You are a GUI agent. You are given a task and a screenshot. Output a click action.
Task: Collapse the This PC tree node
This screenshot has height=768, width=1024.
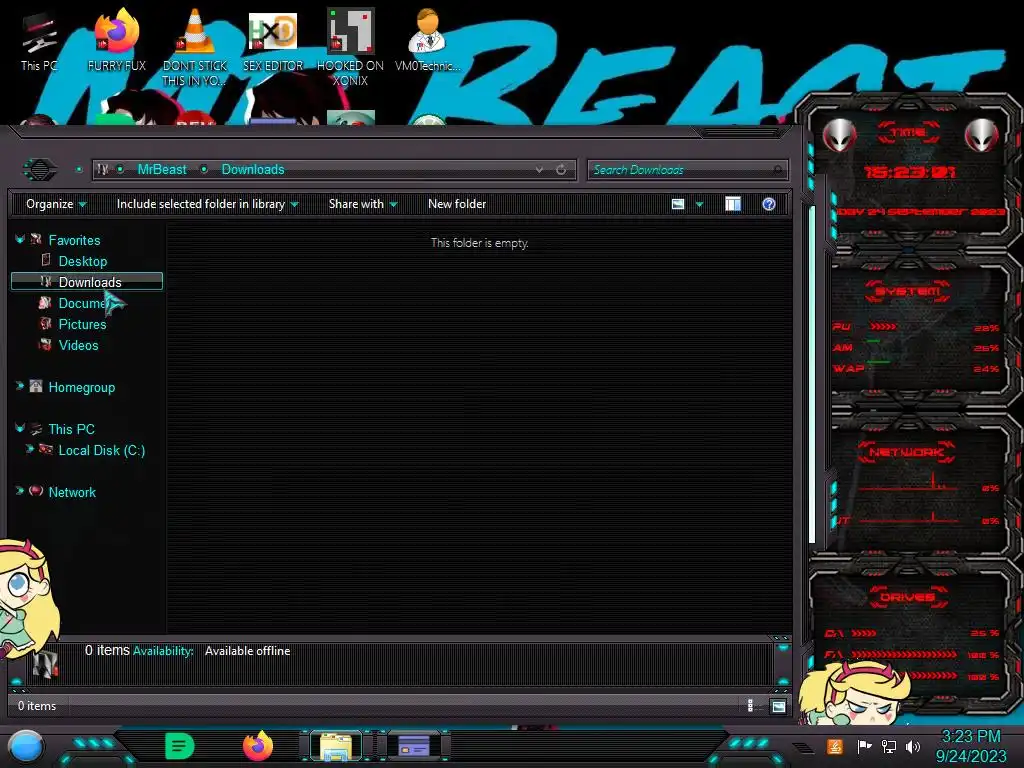[20, 428]
